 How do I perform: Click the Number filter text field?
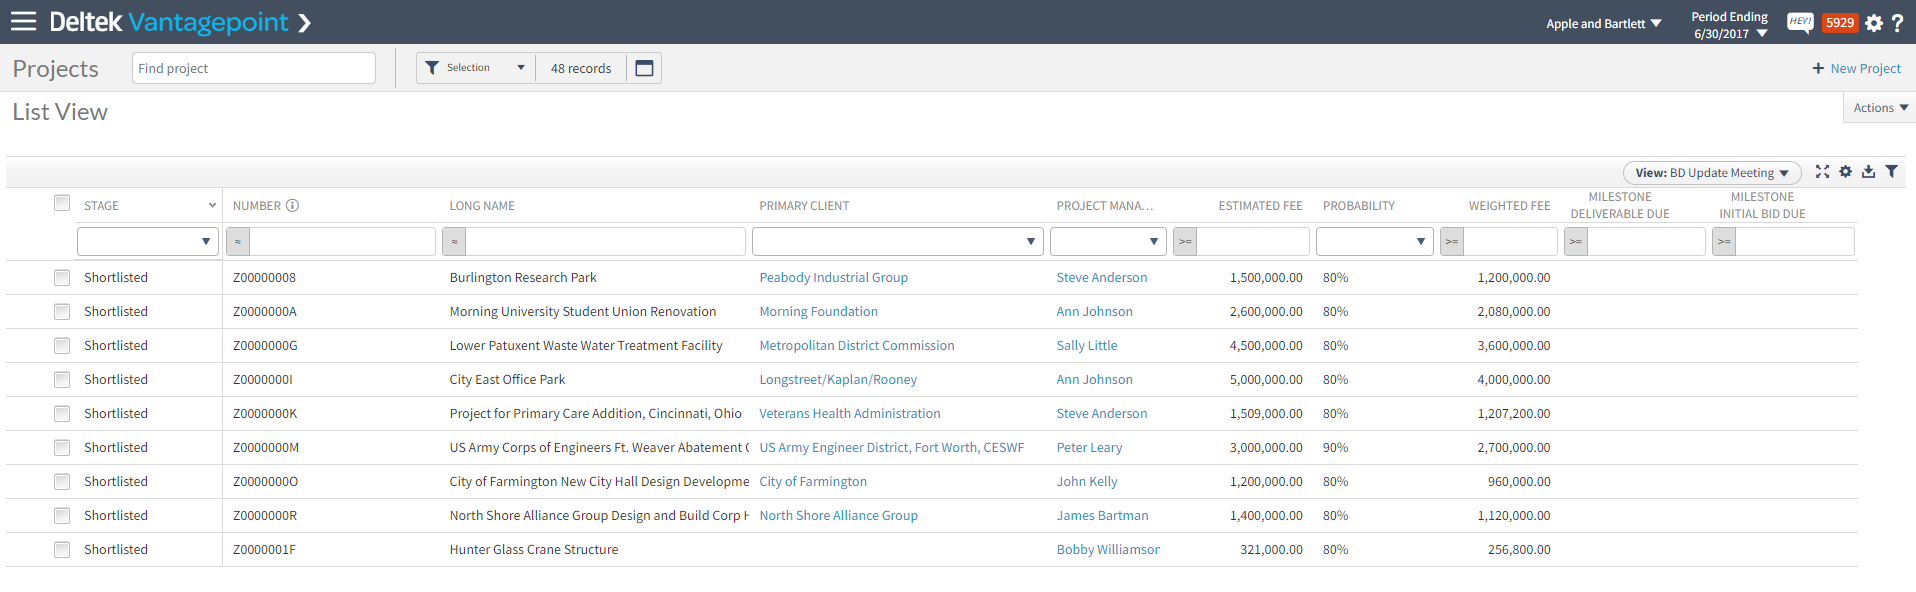342,241
